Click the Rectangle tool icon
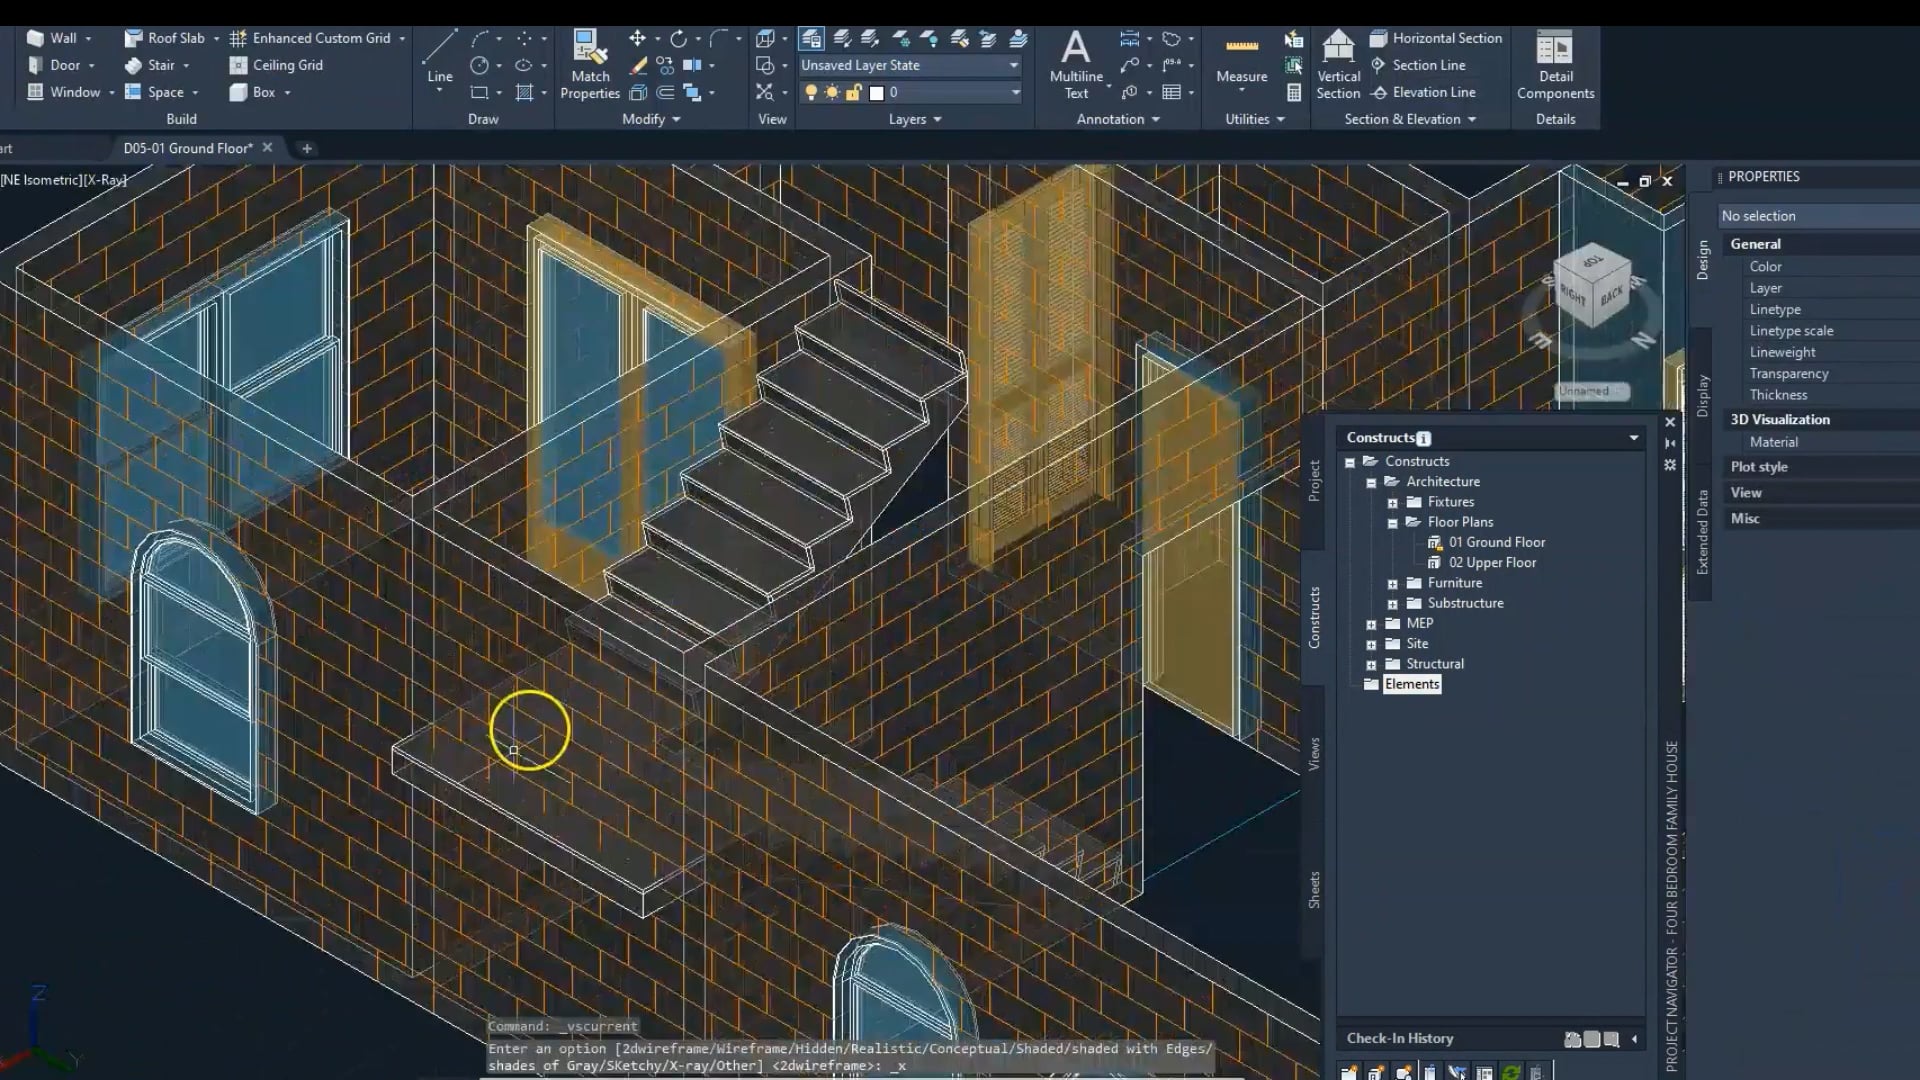Viewport: 1920px width, 1080px height. pos(480,92)
